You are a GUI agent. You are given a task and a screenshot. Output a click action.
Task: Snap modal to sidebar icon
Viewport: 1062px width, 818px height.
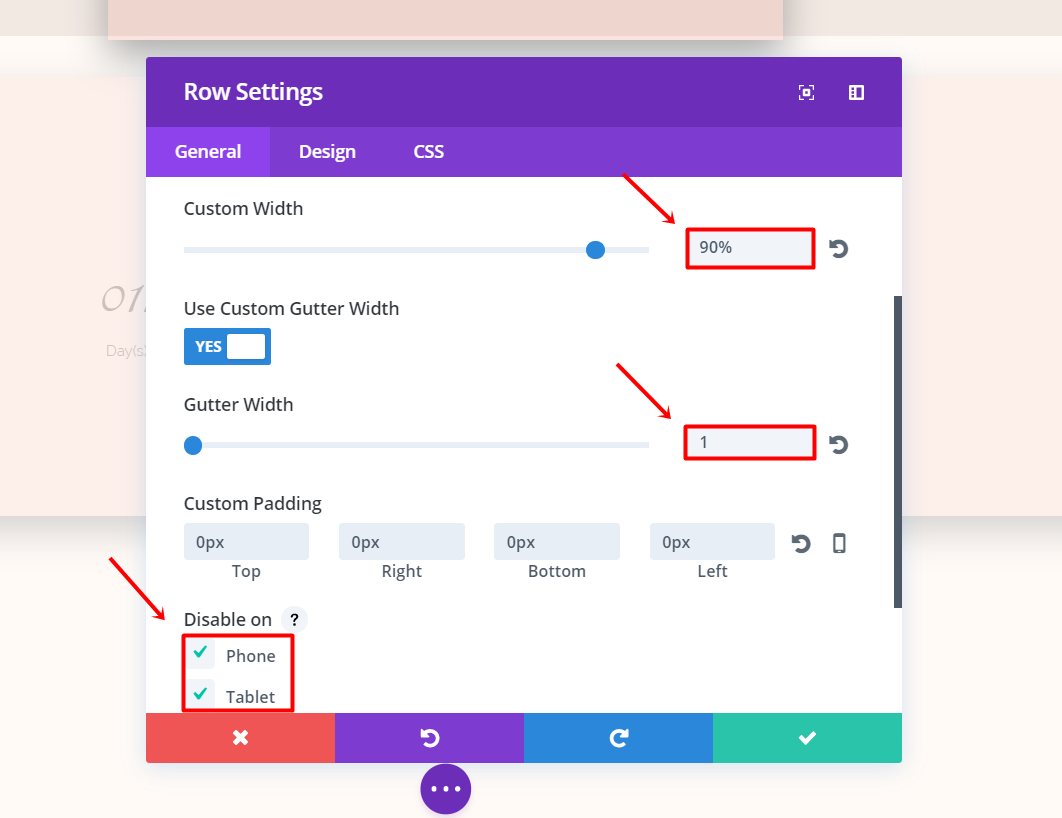(x=856, y=92)
